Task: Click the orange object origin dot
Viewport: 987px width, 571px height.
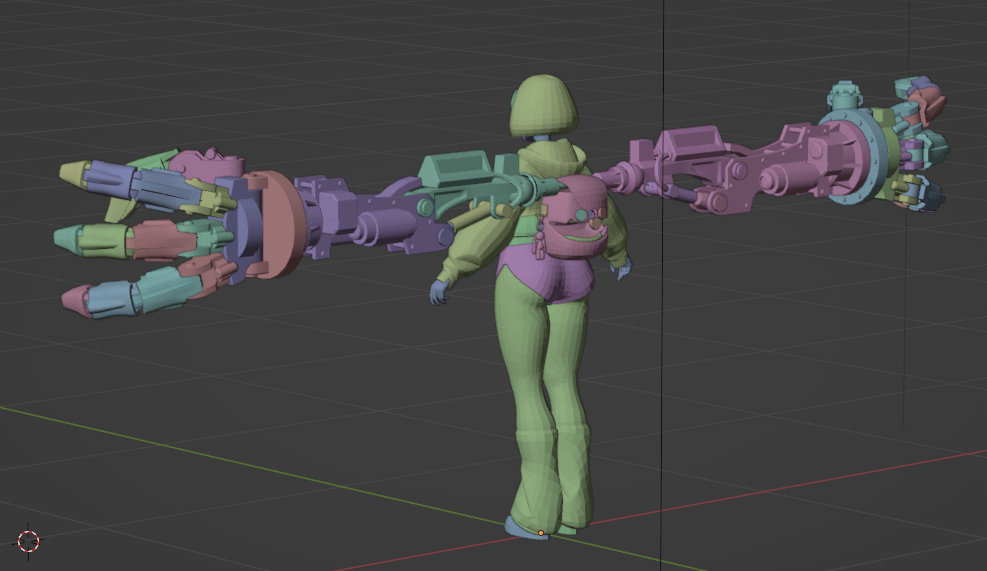Action: pos(541,533)
